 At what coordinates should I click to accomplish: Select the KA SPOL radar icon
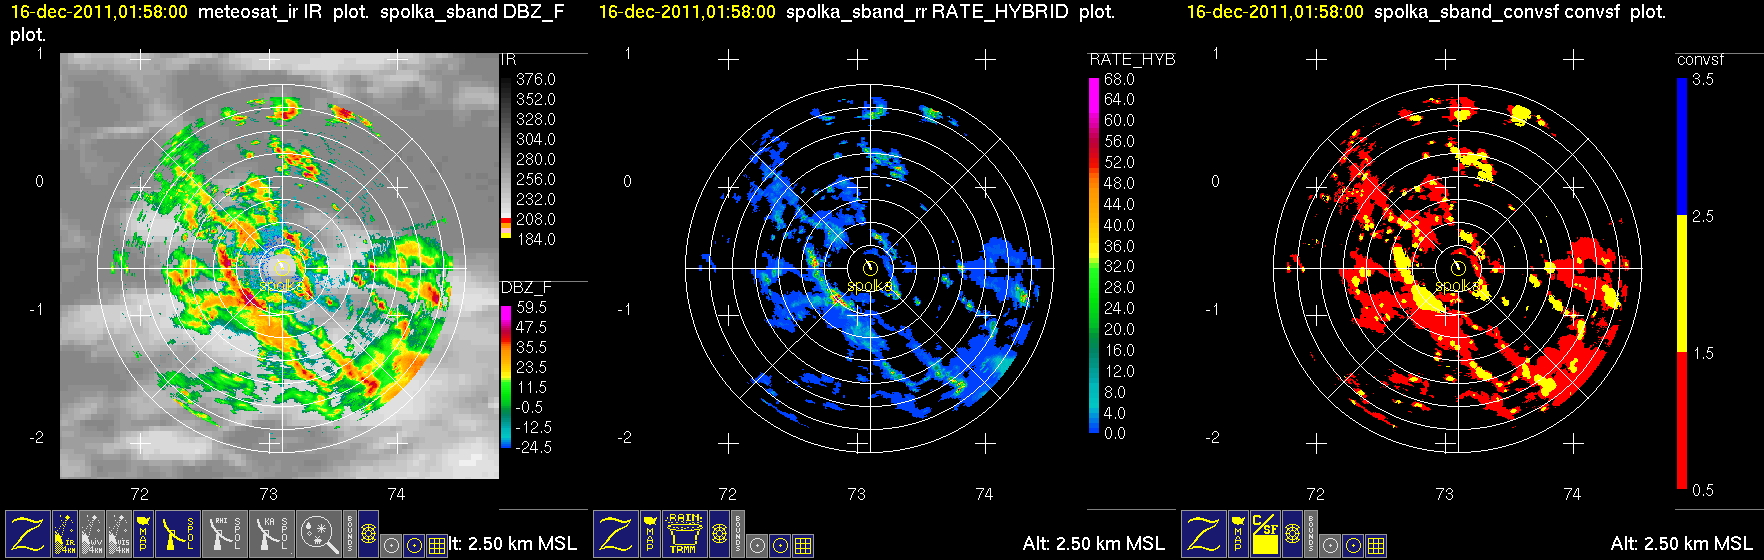[x=272, y=534]
